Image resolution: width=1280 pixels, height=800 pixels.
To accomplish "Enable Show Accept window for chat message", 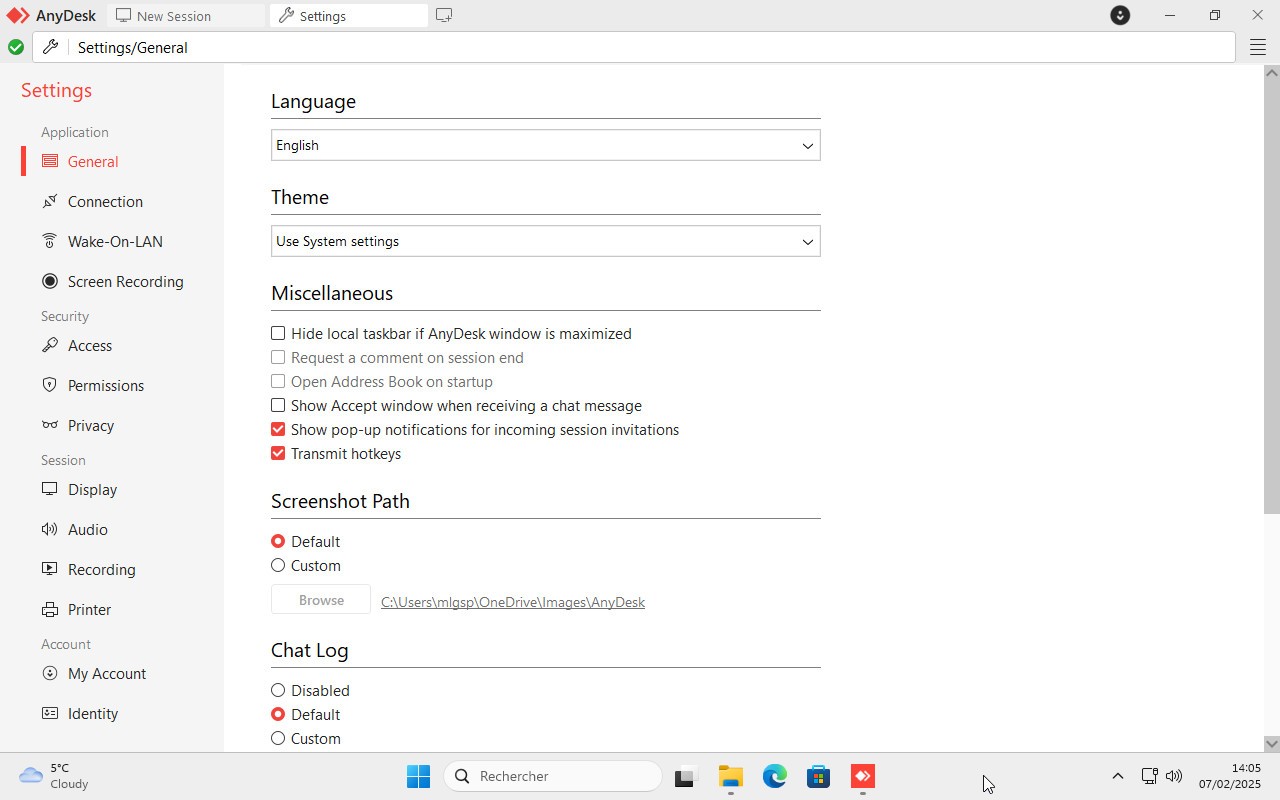I will (278, 405).
